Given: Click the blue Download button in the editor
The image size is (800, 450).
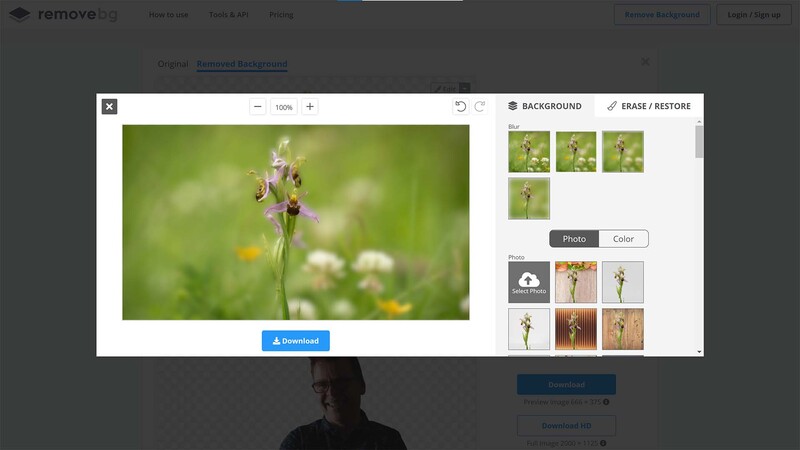Looking at the screenshot, I should coord(295,341).
